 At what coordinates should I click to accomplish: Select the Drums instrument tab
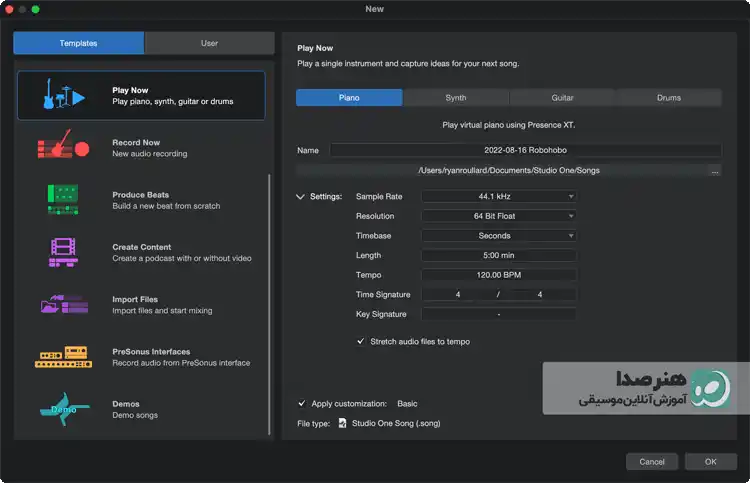click(669, 98)
